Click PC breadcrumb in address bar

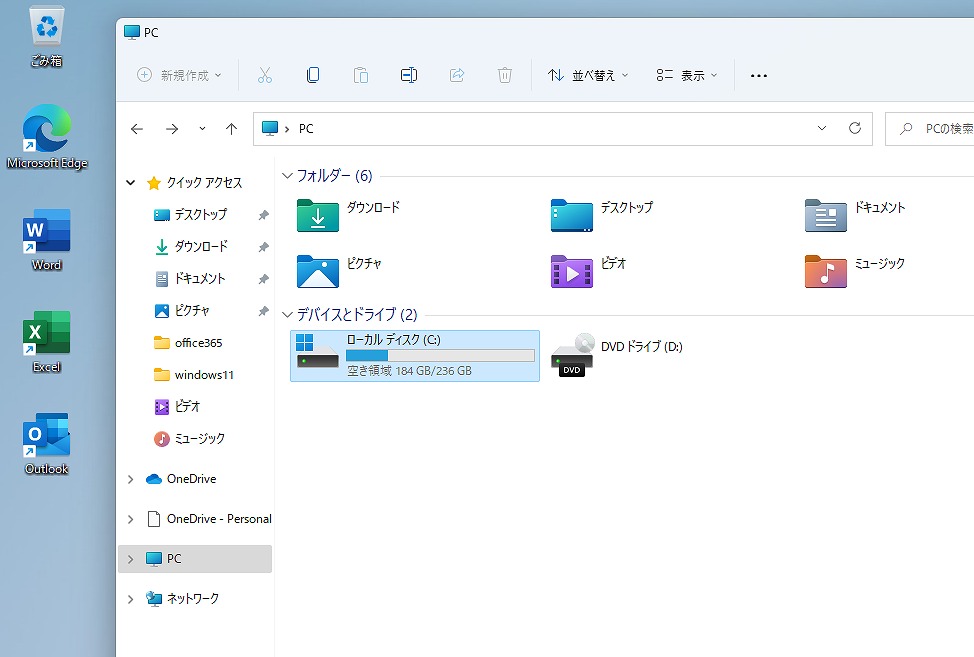coord(306,129)
